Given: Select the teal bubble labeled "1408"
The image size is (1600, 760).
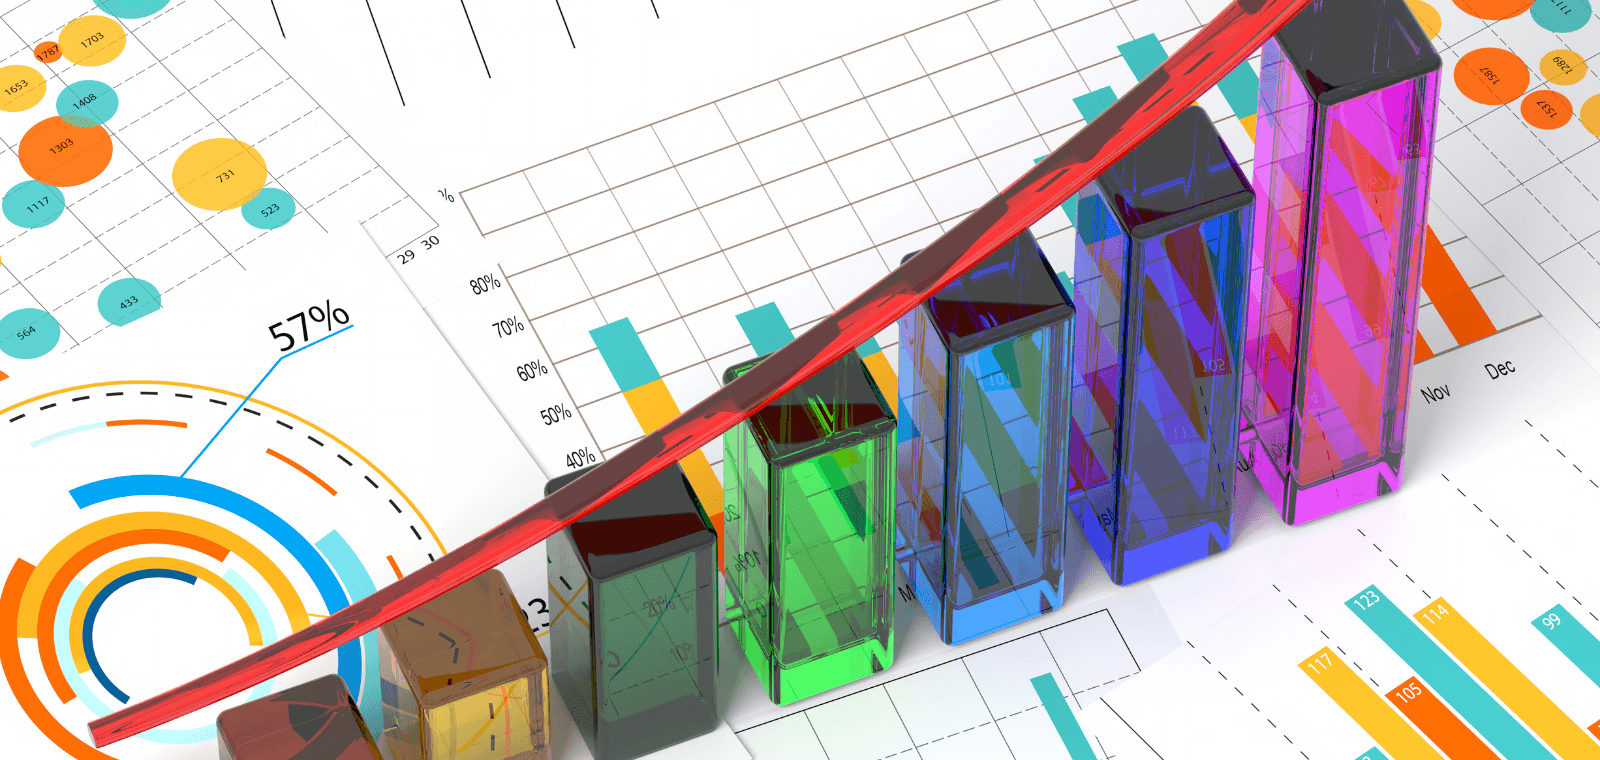Looking at the screenshot, I should click(86, 102).
